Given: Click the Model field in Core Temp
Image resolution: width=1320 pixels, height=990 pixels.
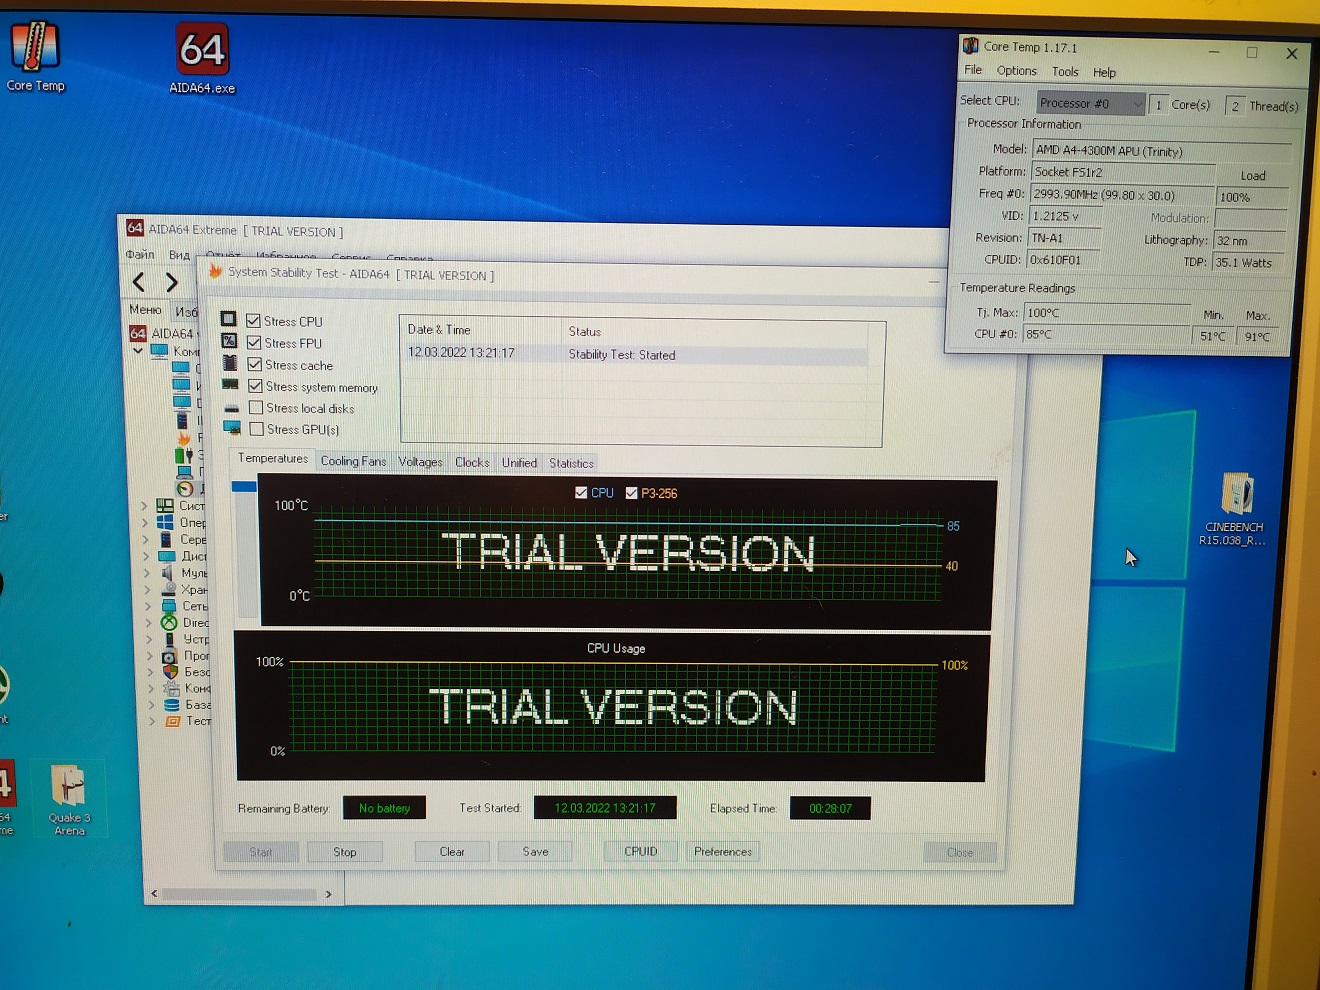Looking at the screenshot, I should point(1163,151).
